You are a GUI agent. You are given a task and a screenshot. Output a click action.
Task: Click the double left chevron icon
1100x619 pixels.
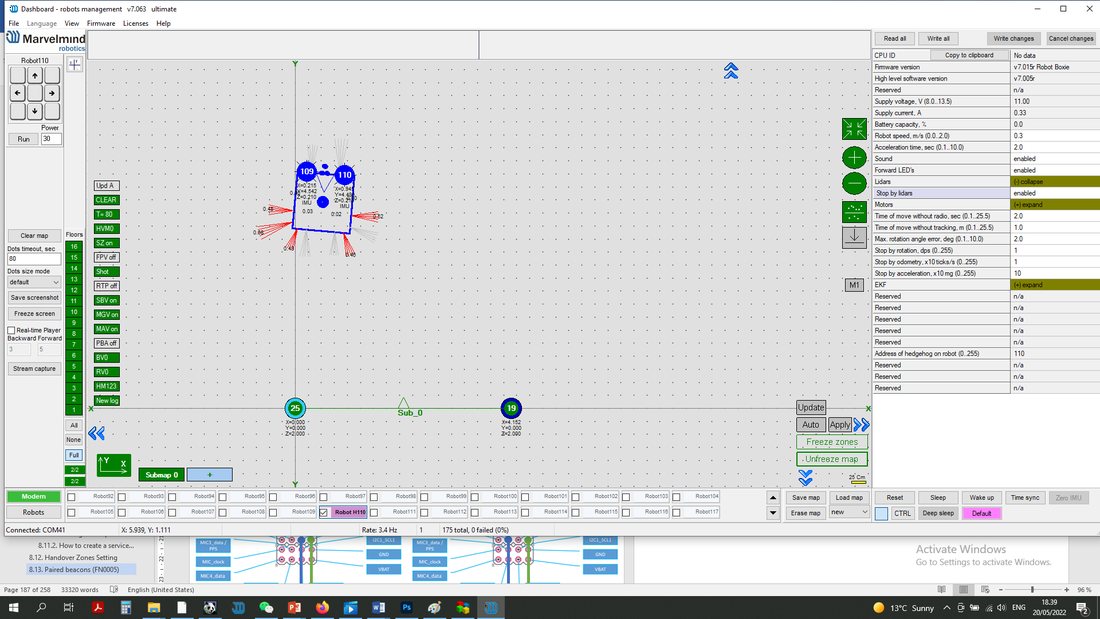(96, 433)
